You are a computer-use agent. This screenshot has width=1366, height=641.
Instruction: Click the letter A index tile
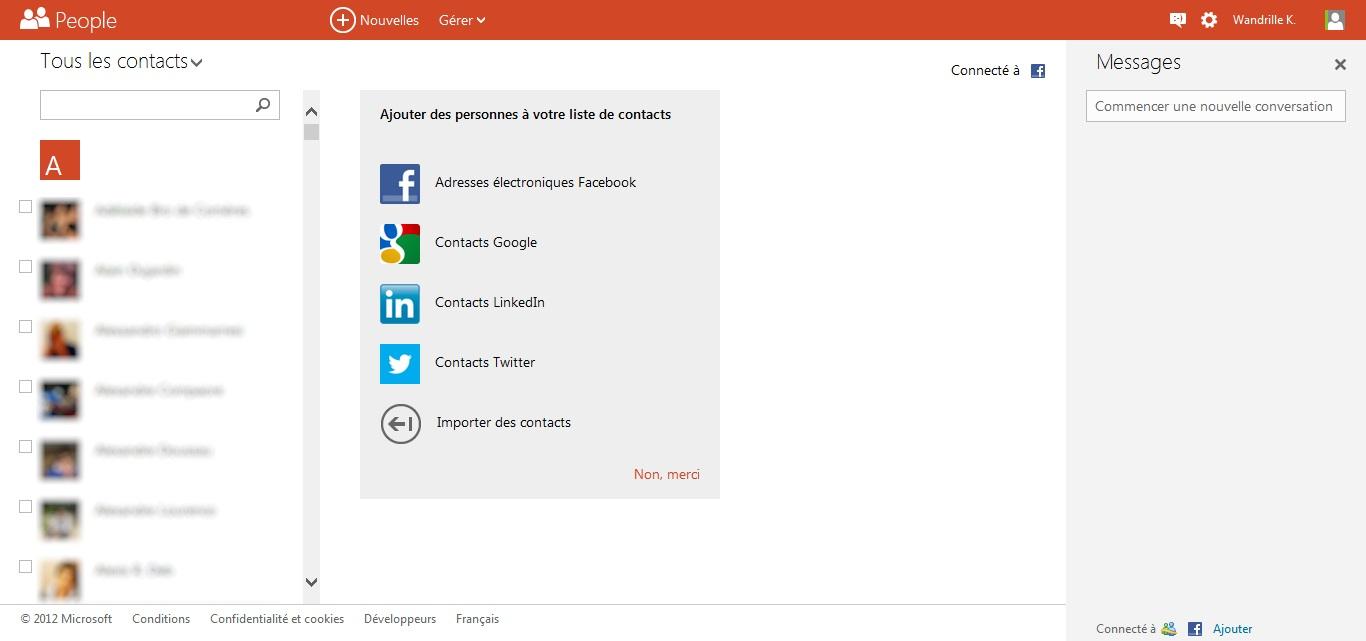[60, 160]
